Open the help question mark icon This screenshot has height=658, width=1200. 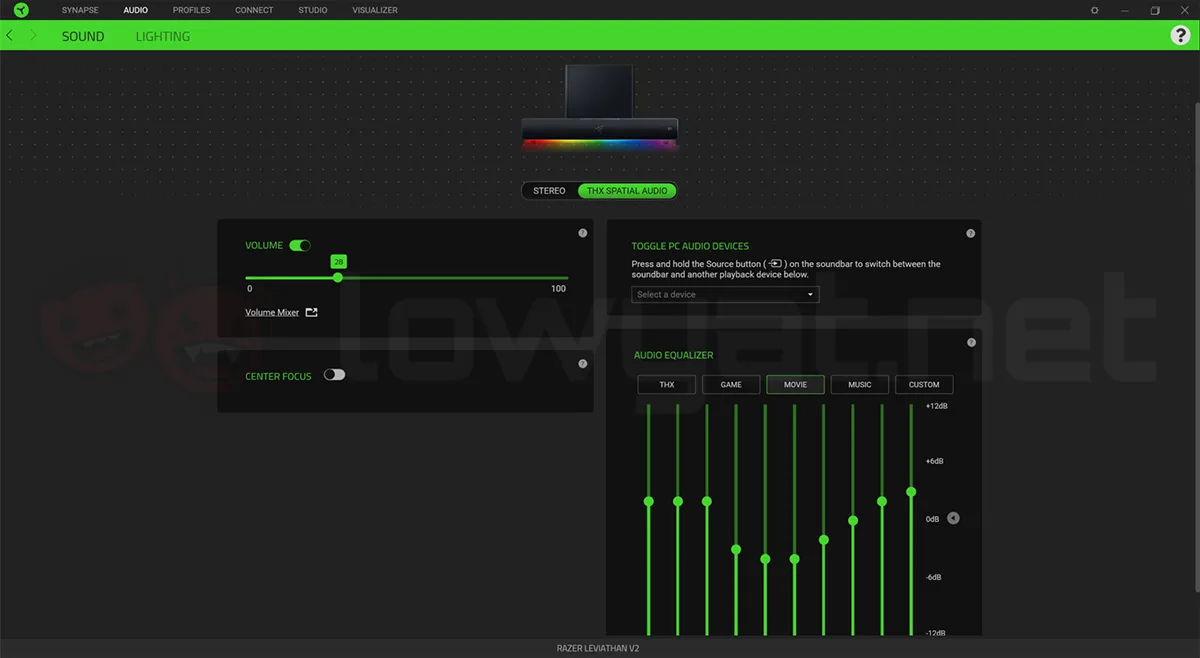tap(1180, 35)
